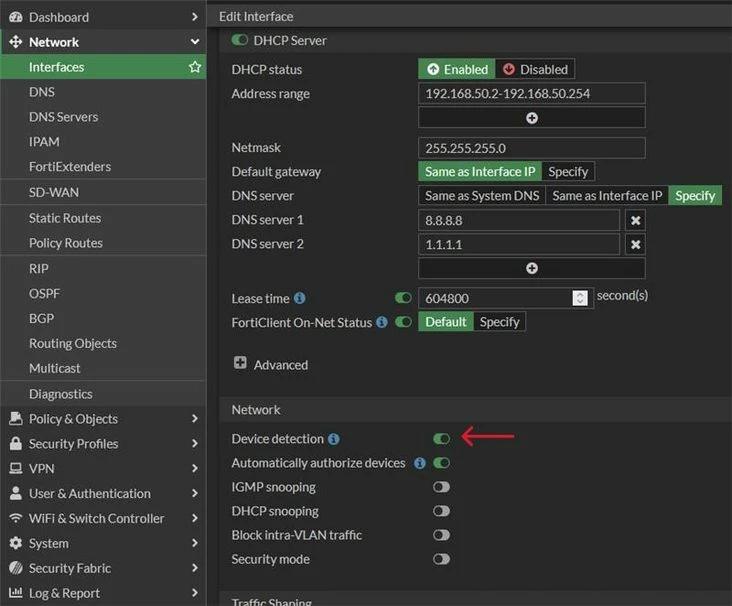Screen dimensions: 732x606
Task: Toggle Automatically authorize devices off
Action: (x=441, y=463)
